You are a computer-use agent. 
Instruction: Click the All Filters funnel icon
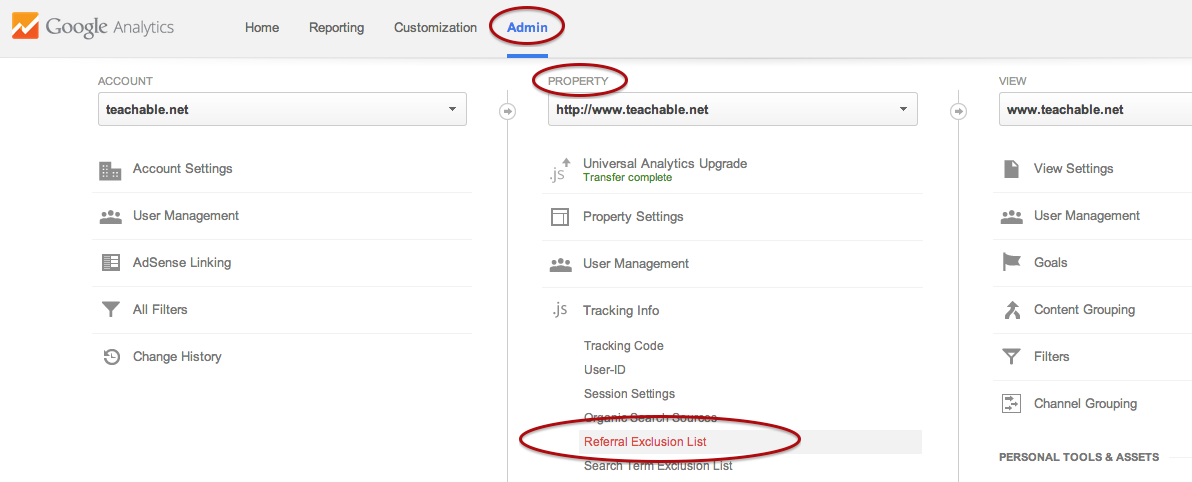pos(111,310)
